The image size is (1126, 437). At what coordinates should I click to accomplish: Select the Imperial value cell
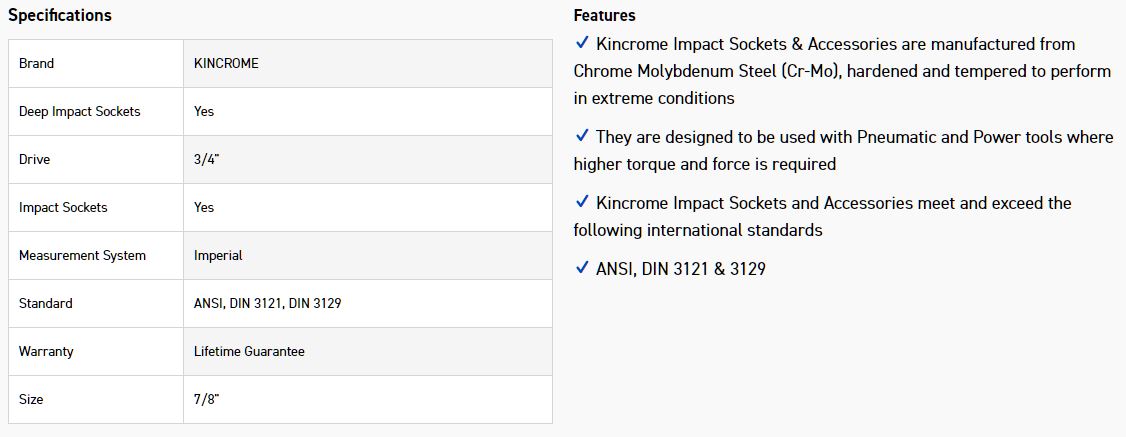pos(218,255)
